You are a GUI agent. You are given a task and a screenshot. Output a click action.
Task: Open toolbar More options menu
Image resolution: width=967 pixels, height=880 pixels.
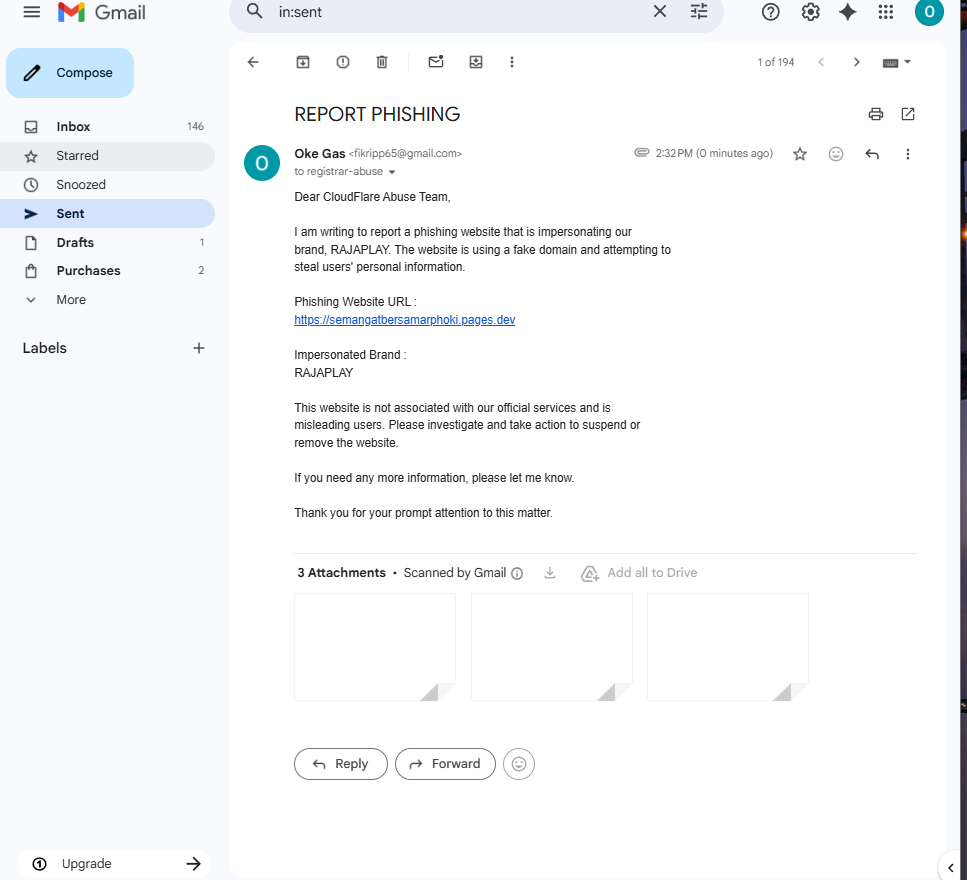(x=511, y=62)
